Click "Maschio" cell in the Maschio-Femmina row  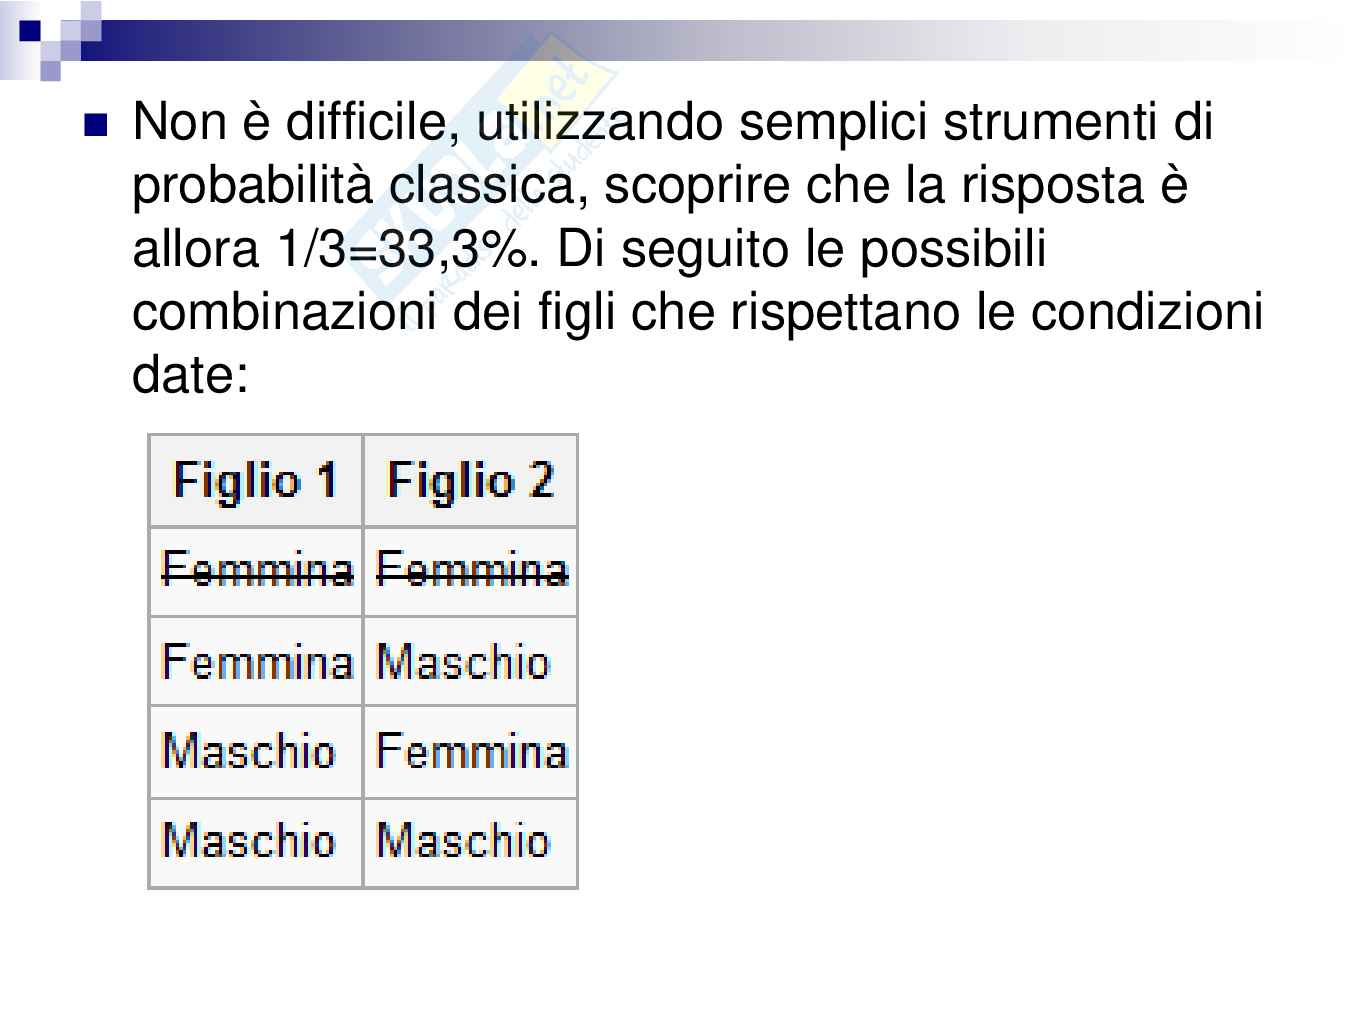[x=248, y=751]
